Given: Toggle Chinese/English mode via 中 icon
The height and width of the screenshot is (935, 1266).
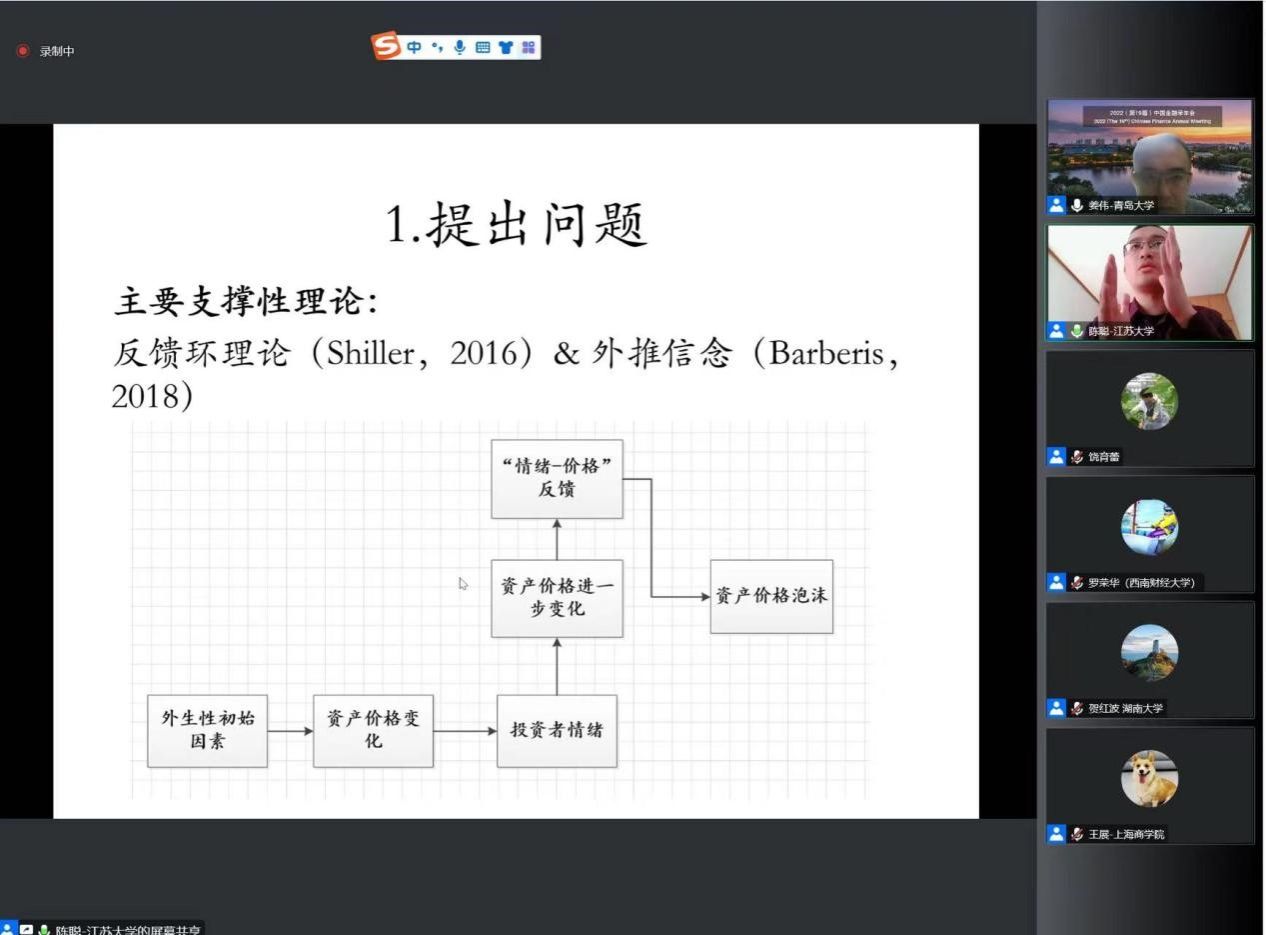Looking at the screenshot, I should coord(414,47).
